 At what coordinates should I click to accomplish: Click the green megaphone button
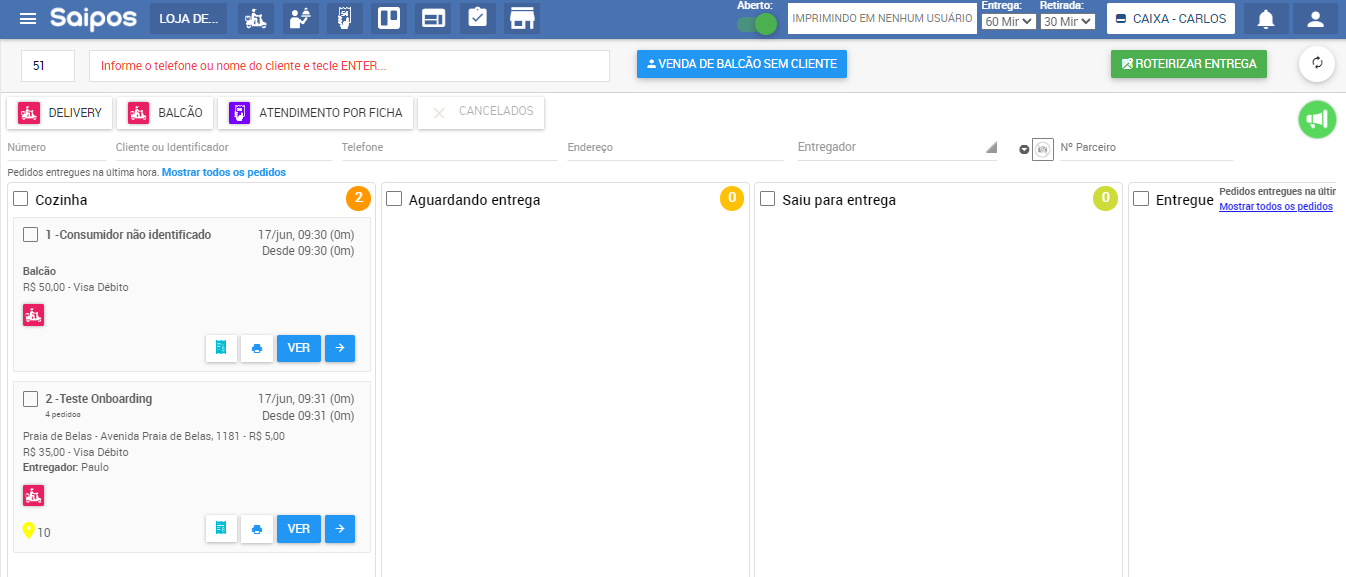[1317, 120]
